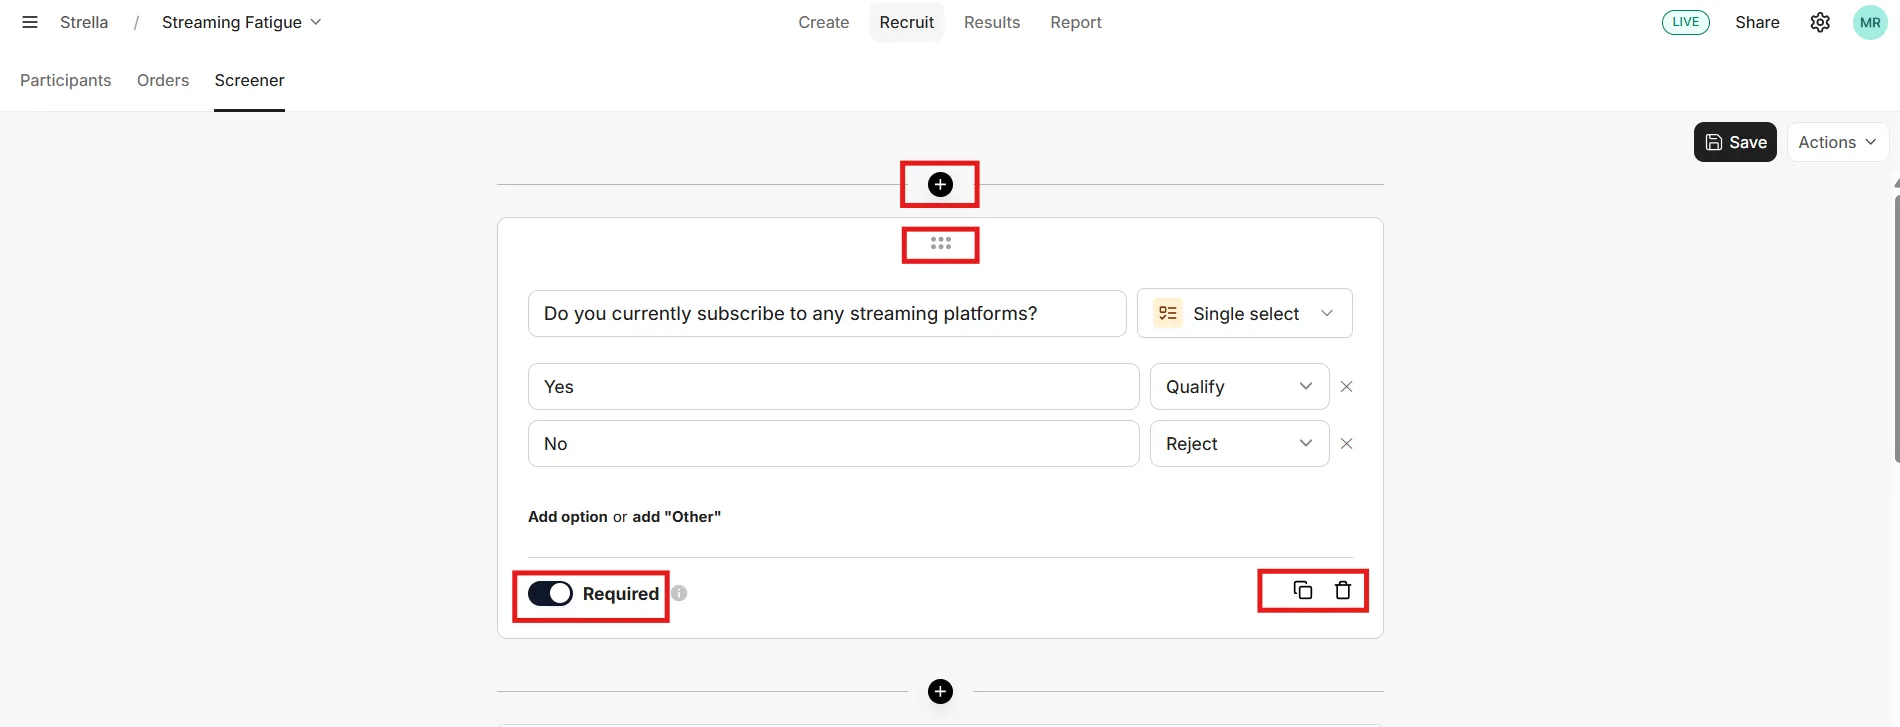Grab the six-dot drag handle on question card

pos(940,243)
